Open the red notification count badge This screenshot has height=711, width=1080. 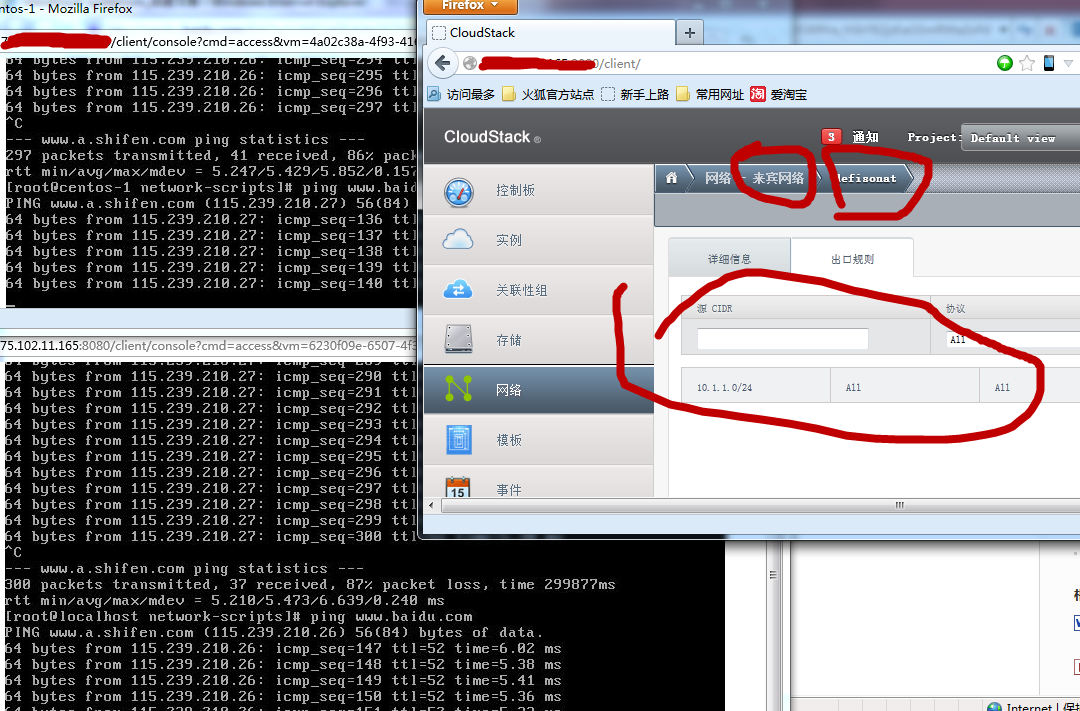point(831,137)
